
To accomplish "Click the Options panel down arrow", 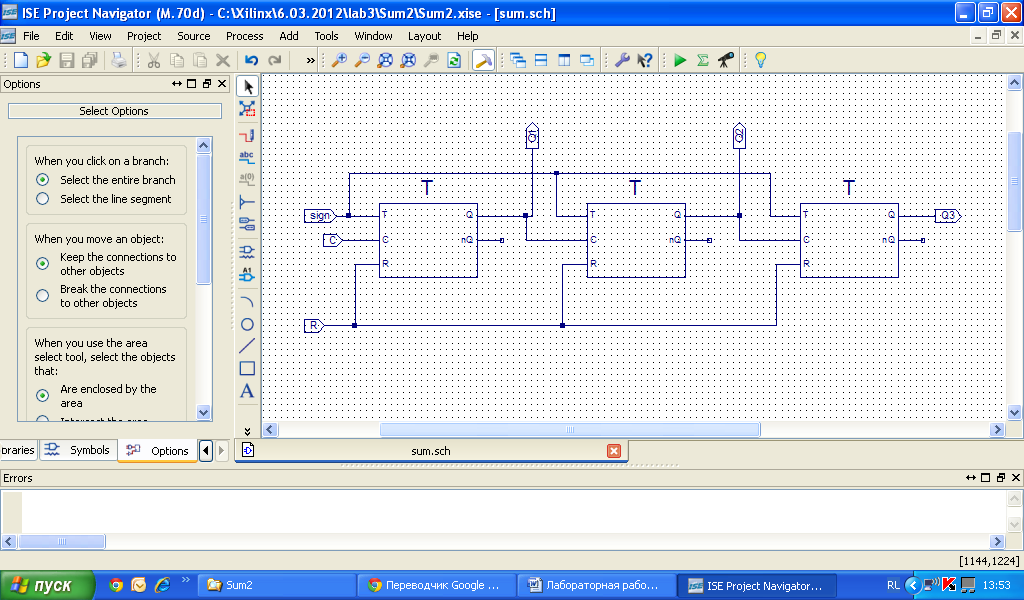I will (x=204, y=412).
